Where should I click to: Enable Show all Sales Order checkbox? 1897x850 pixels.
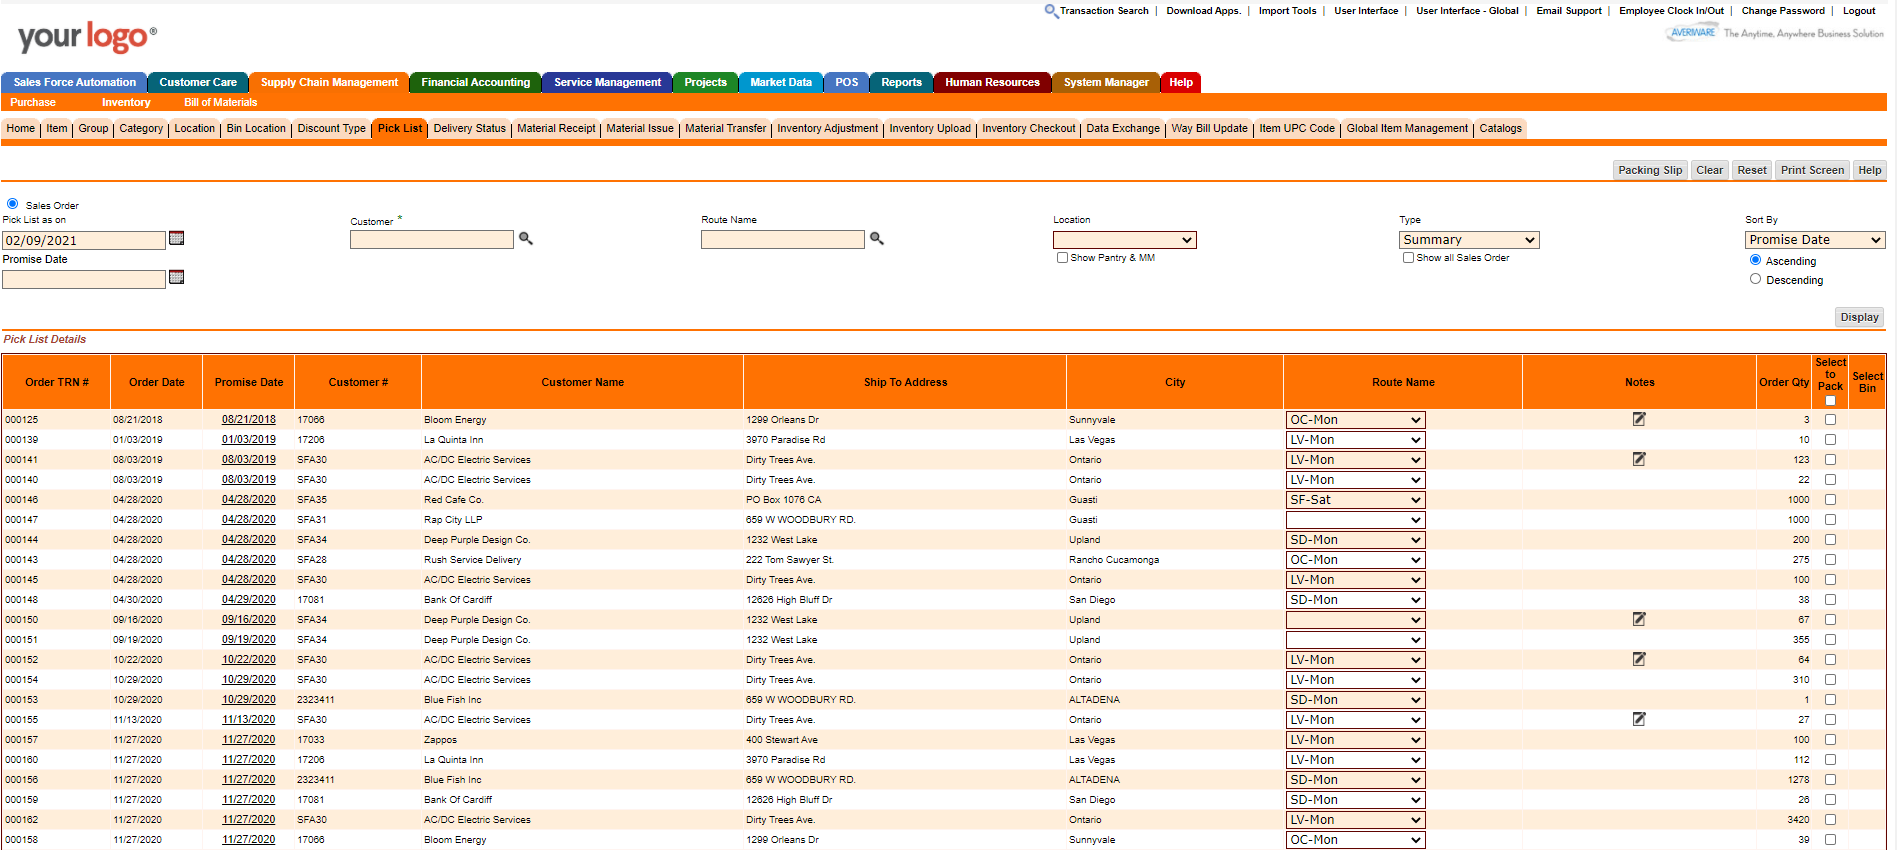coord(1408,257)
